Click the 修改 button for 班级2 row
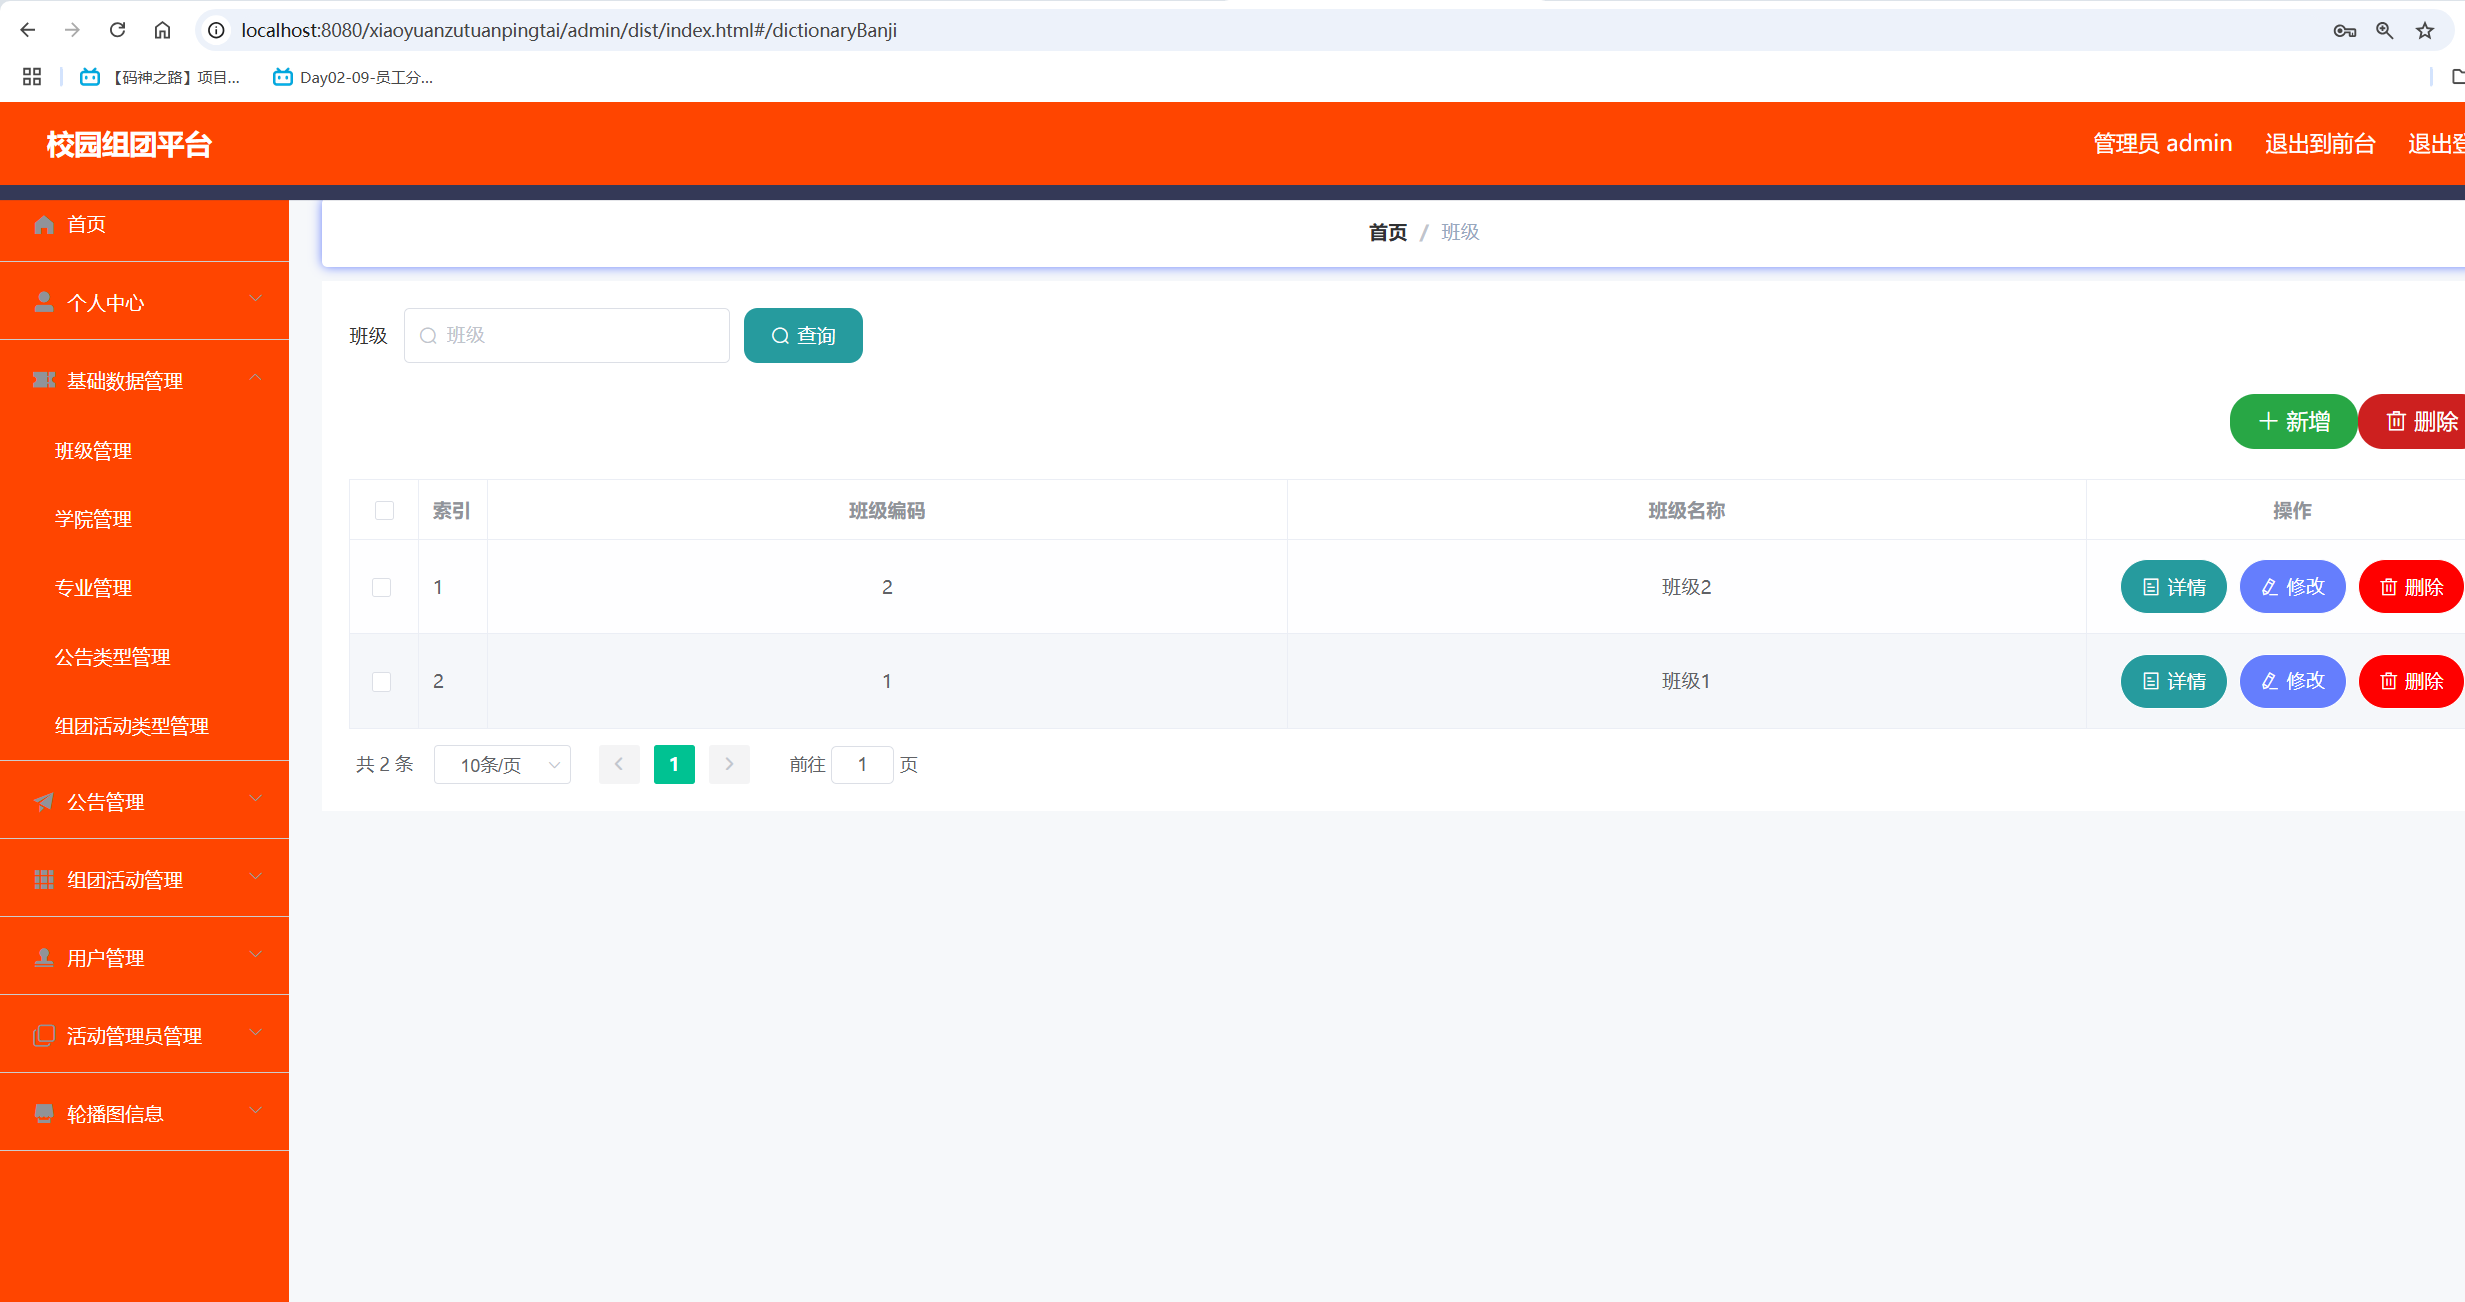Viewport: 2465px width, 1302px height. pos(2292,587)
